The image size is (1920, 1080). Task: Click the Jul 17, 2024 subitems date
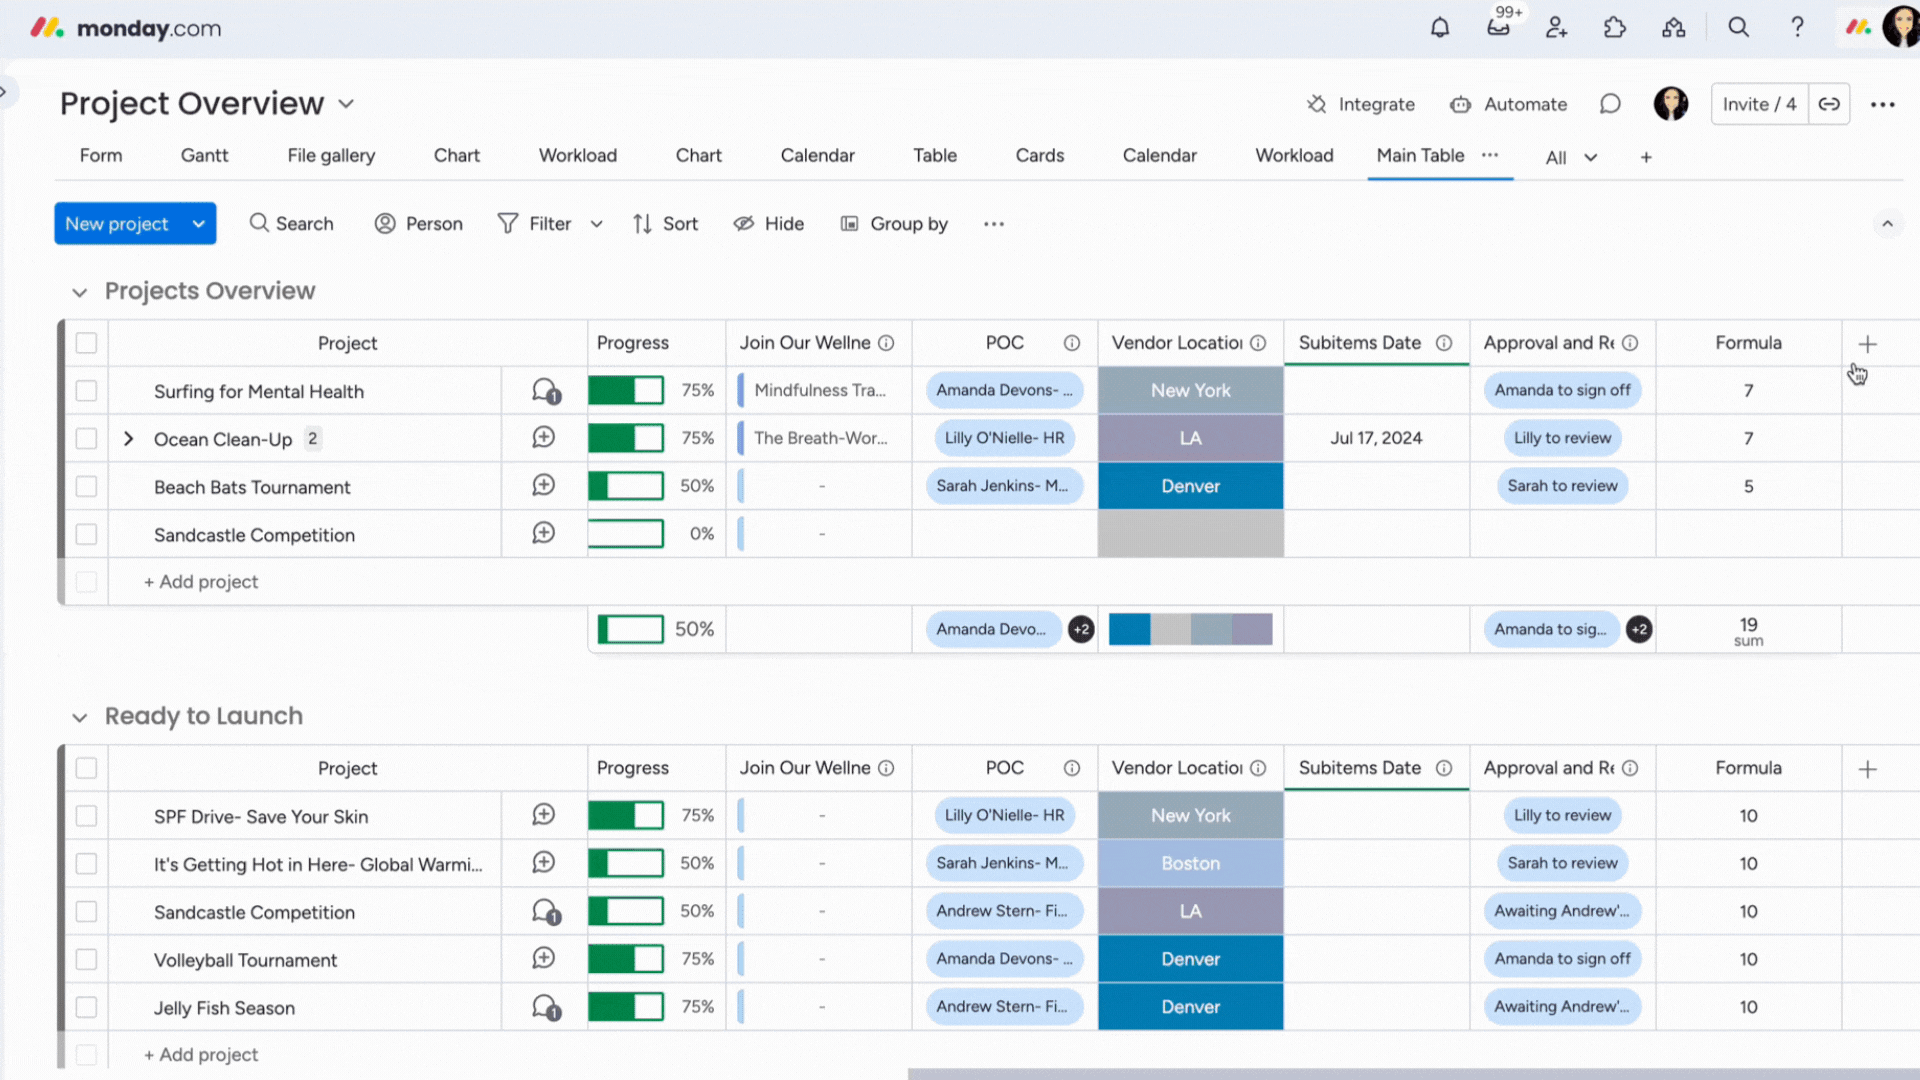click(x=1376, y=438)
